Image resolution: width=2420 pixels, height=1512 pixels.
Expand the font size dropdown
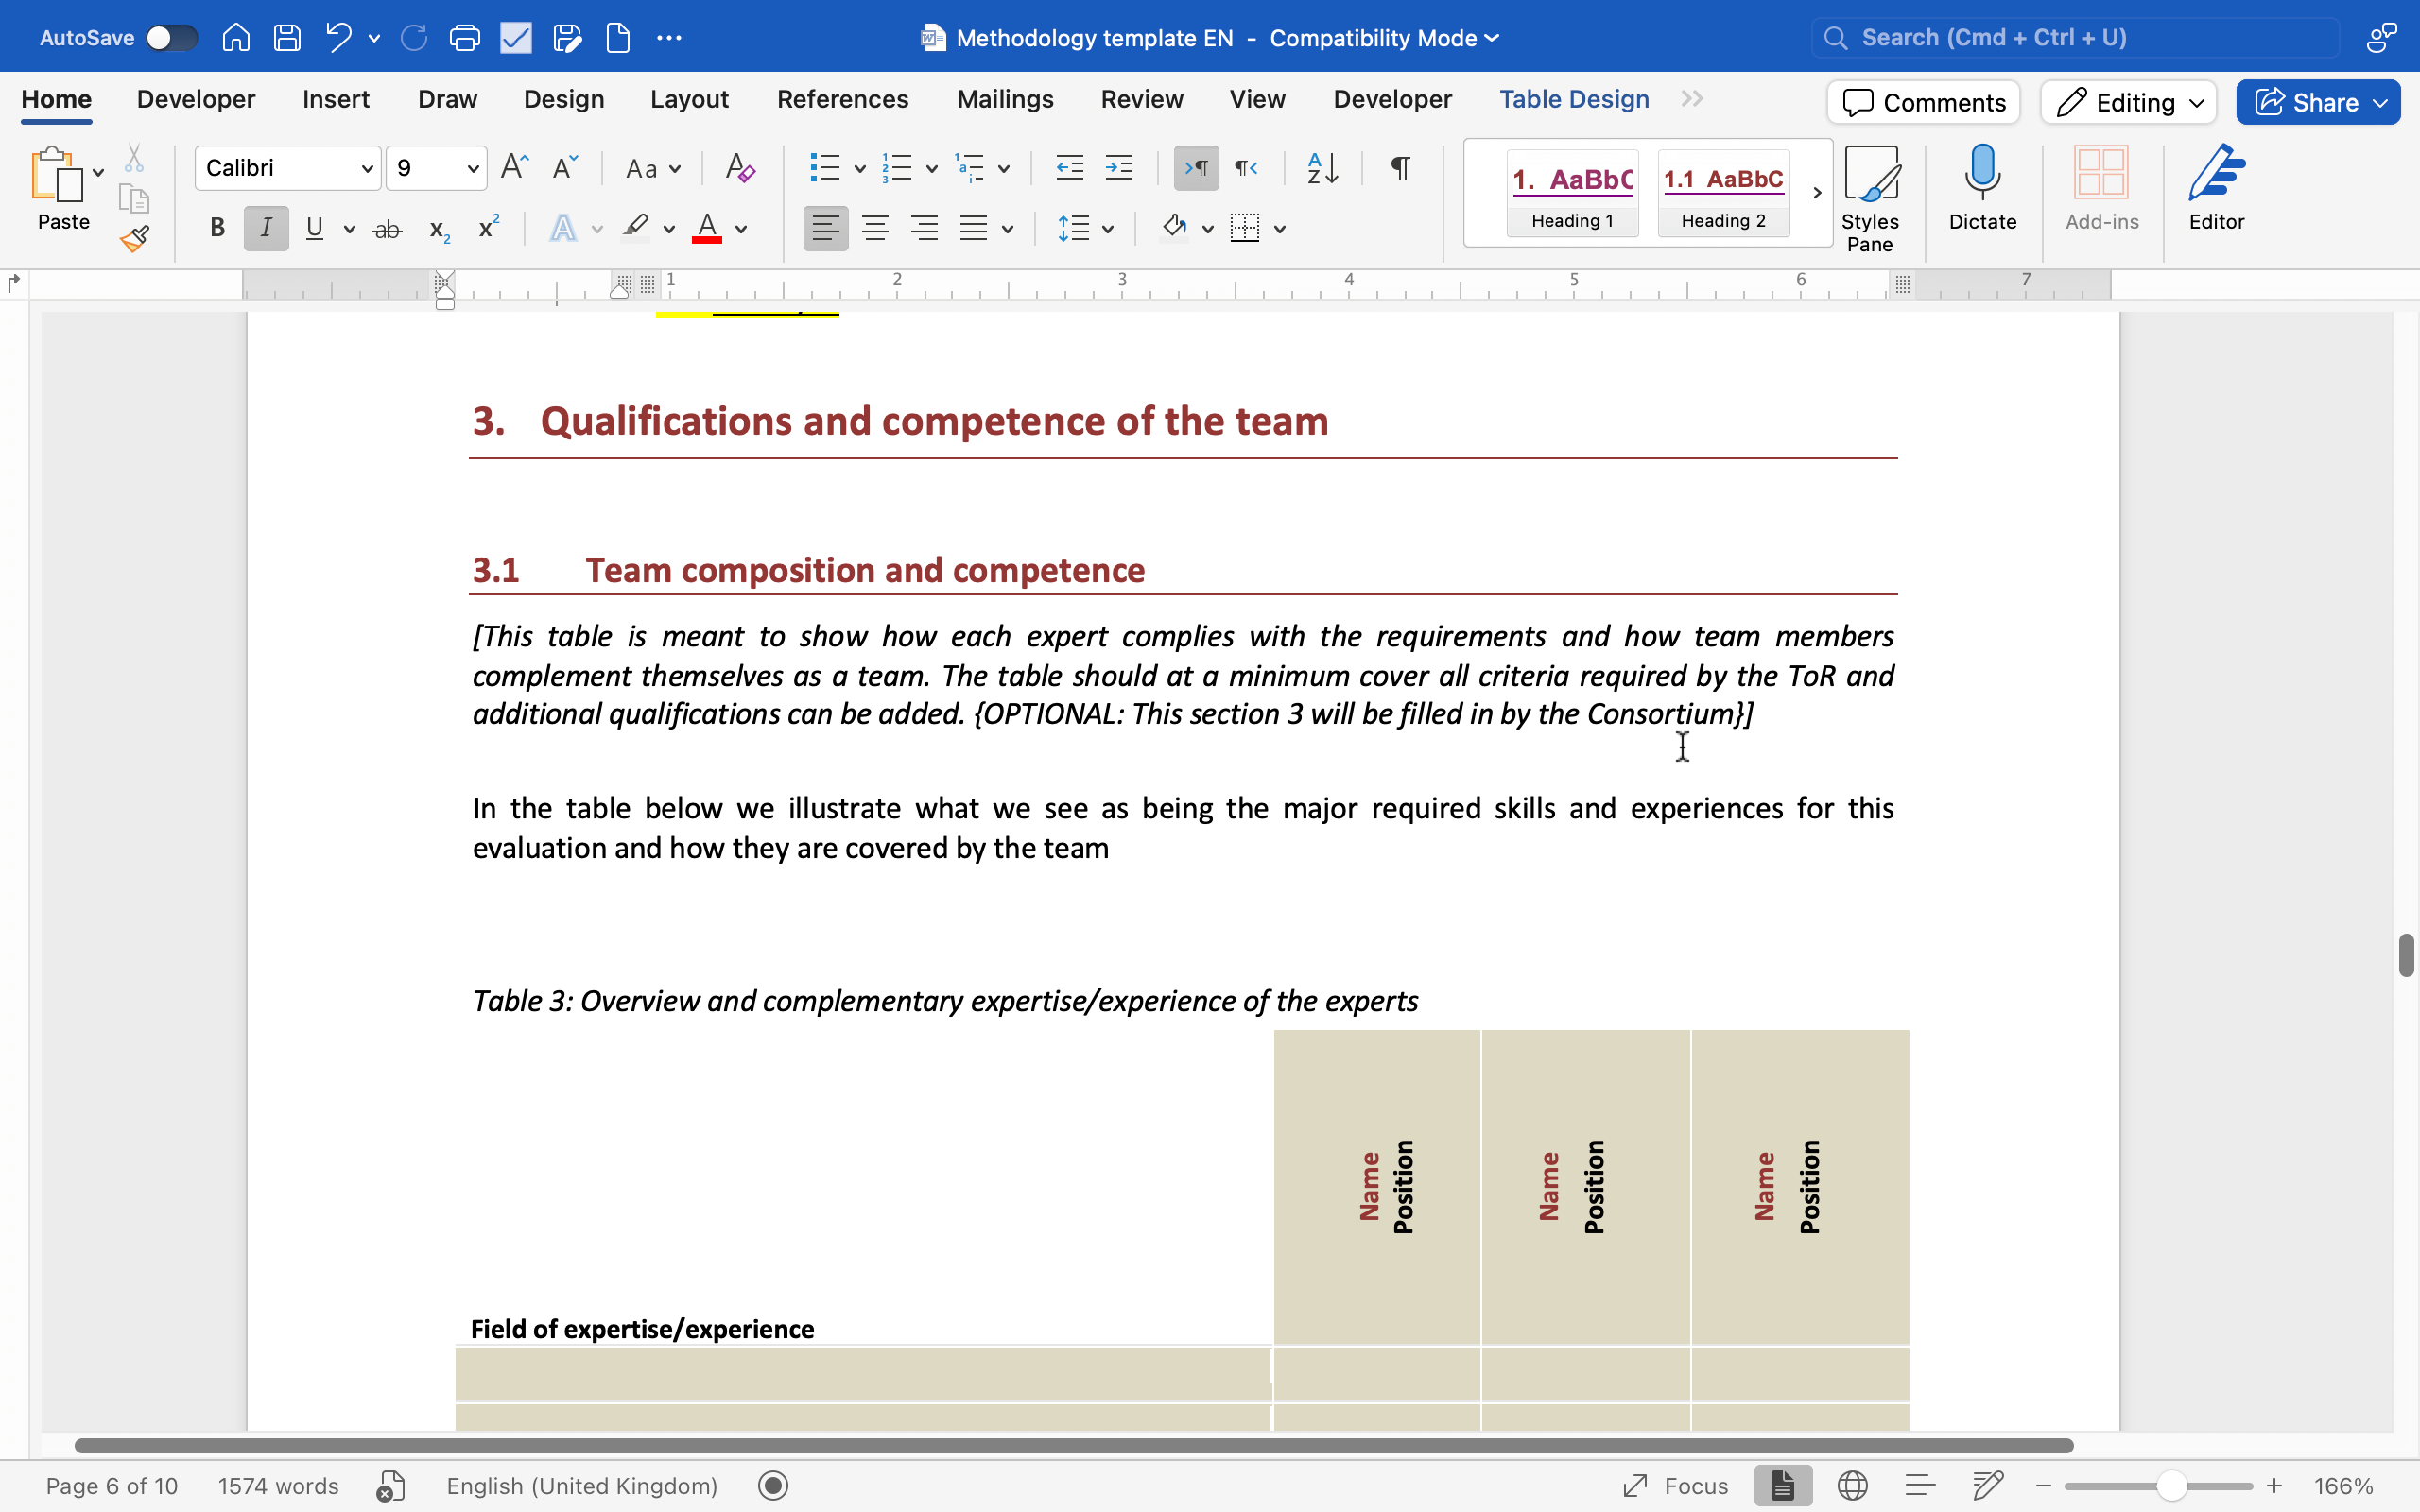tap(473, 168)
